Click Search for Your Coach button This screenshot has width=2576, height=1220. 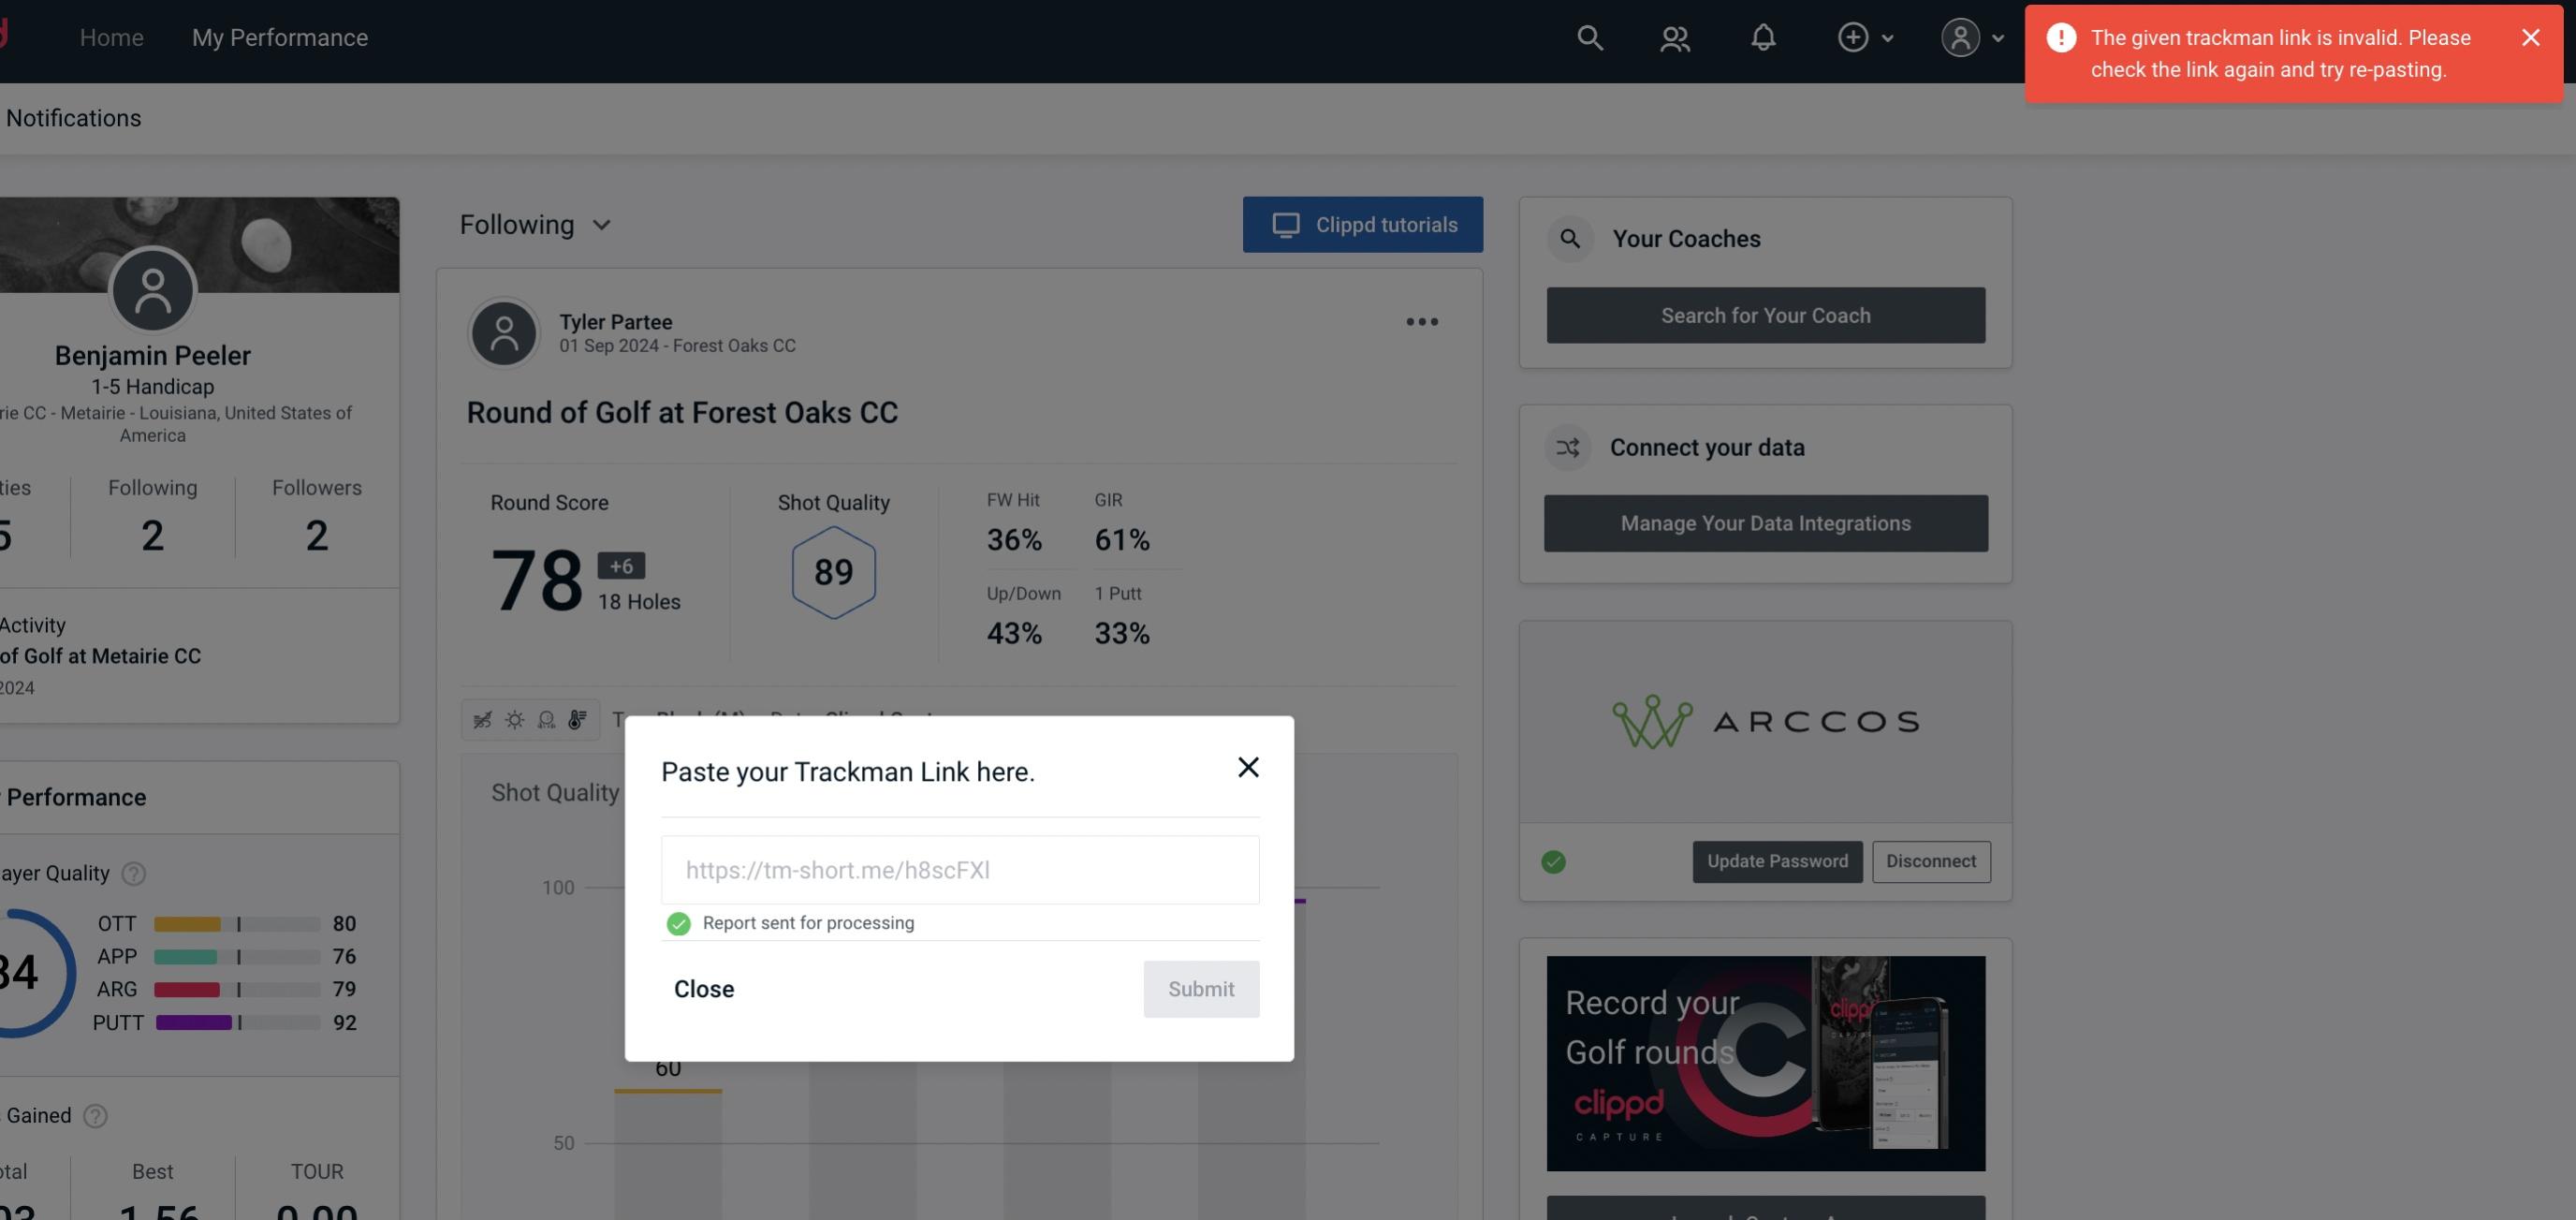[x=1766, y=314]
